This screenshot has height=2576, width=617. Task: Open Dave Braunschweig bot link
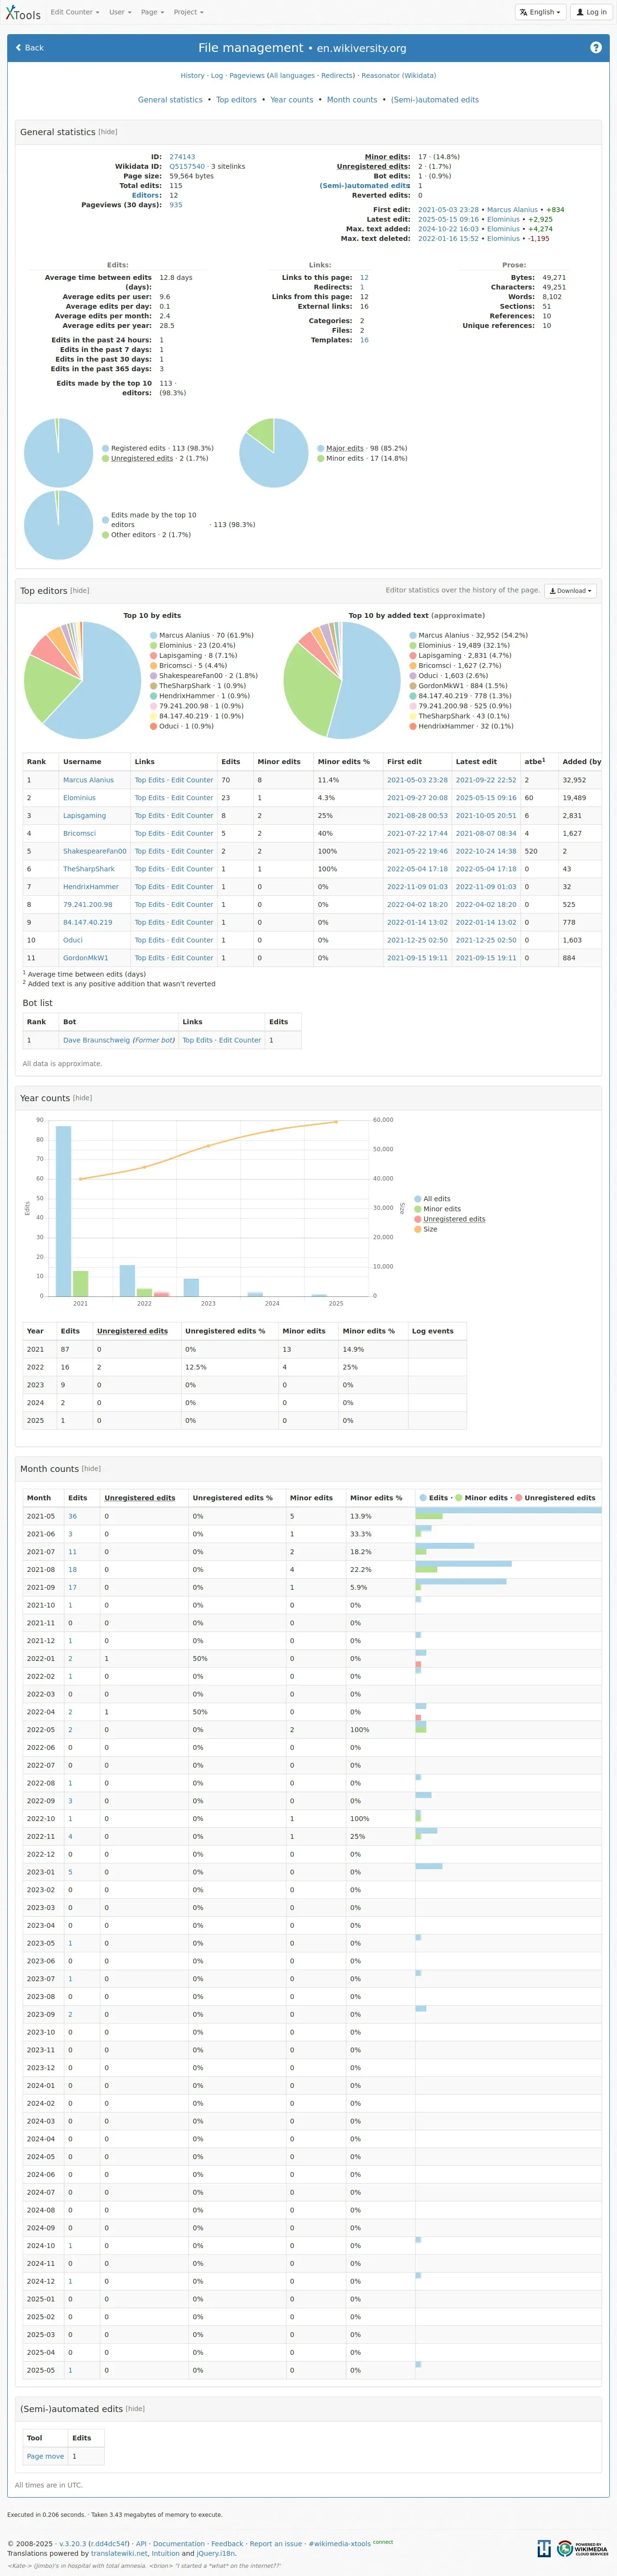96,1040
